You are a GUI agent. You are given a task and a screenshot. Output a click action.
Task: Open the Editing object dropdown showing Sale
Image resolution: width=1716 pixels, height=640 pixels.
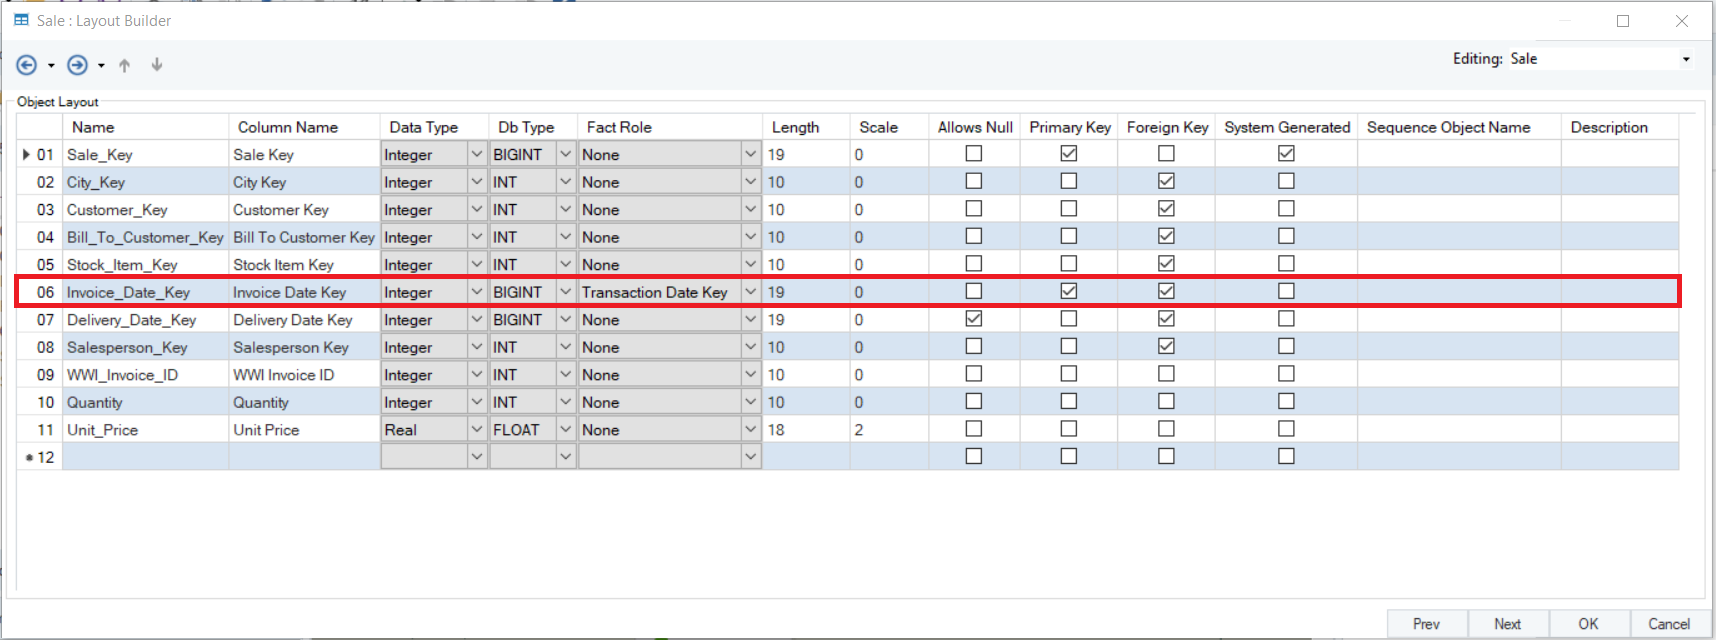(x=1686, y=59)
